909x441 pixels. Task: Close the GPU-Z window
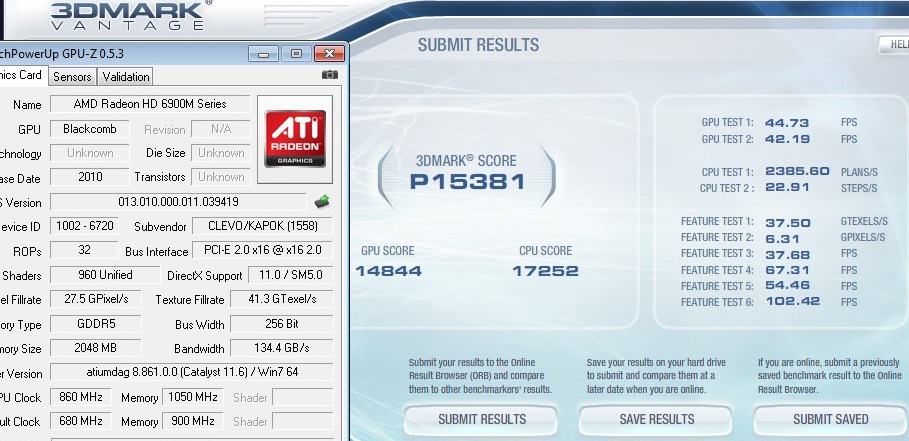(x=329, y=54)
